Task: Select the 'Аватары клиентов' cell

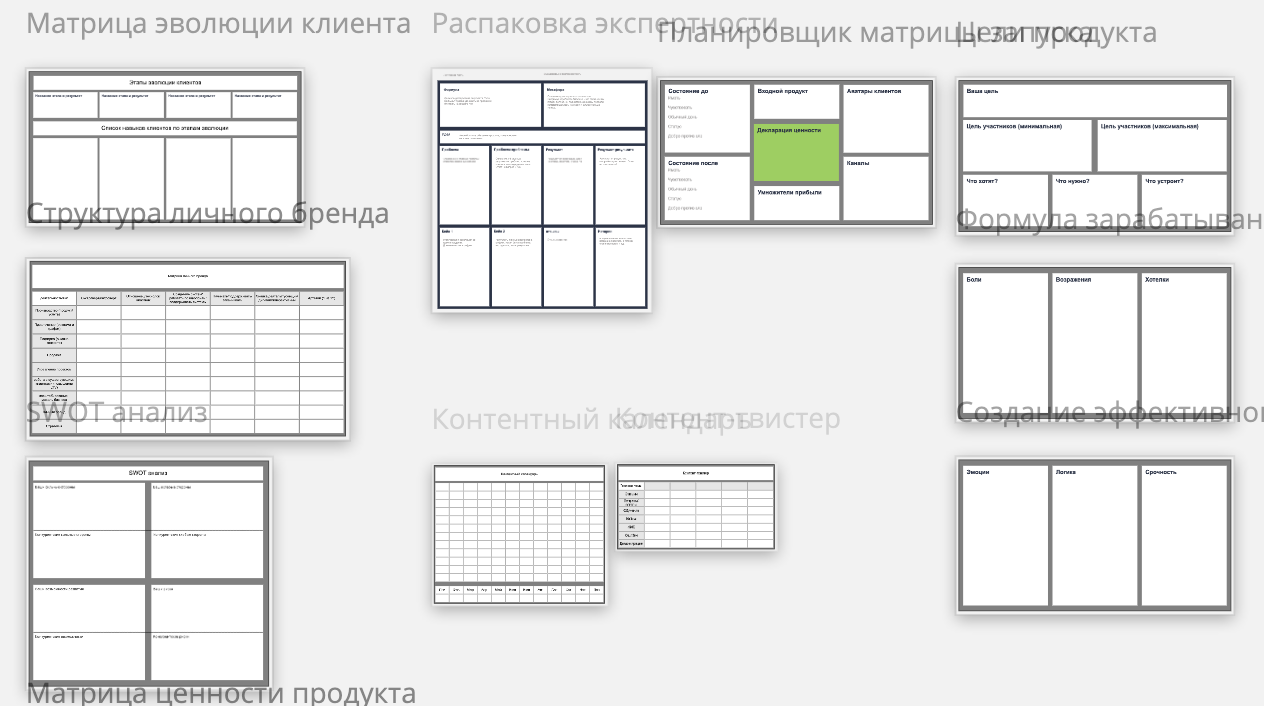Action: 887,118
